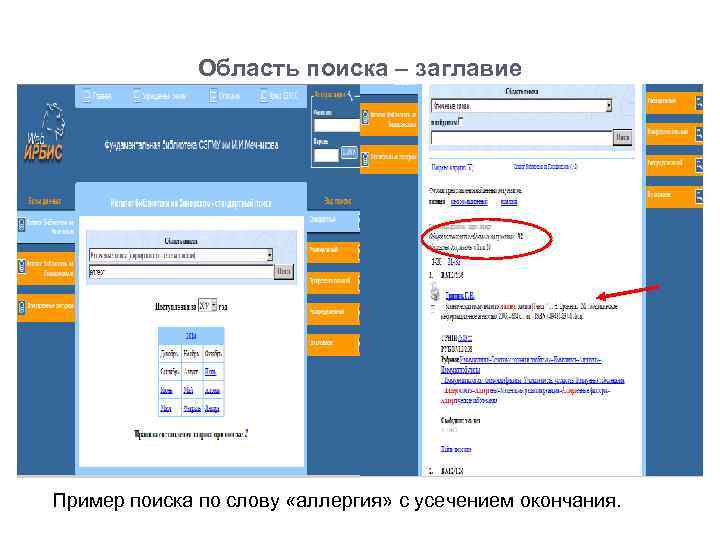The width and height of the screenshot is (720, 540).
Task: Click the Ноябрь cell in the calendar
Action: [x=191, y=354]
